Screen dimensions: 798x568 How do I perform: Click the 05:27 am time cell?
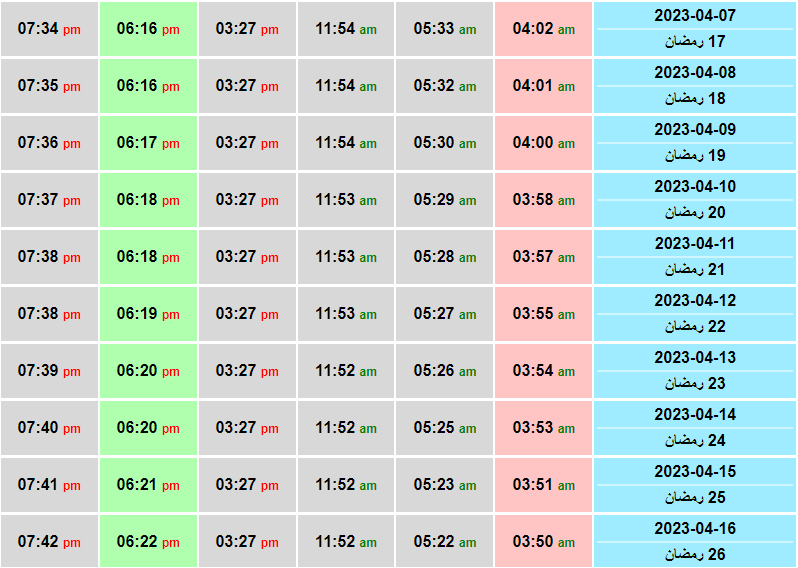pos(444,314)
